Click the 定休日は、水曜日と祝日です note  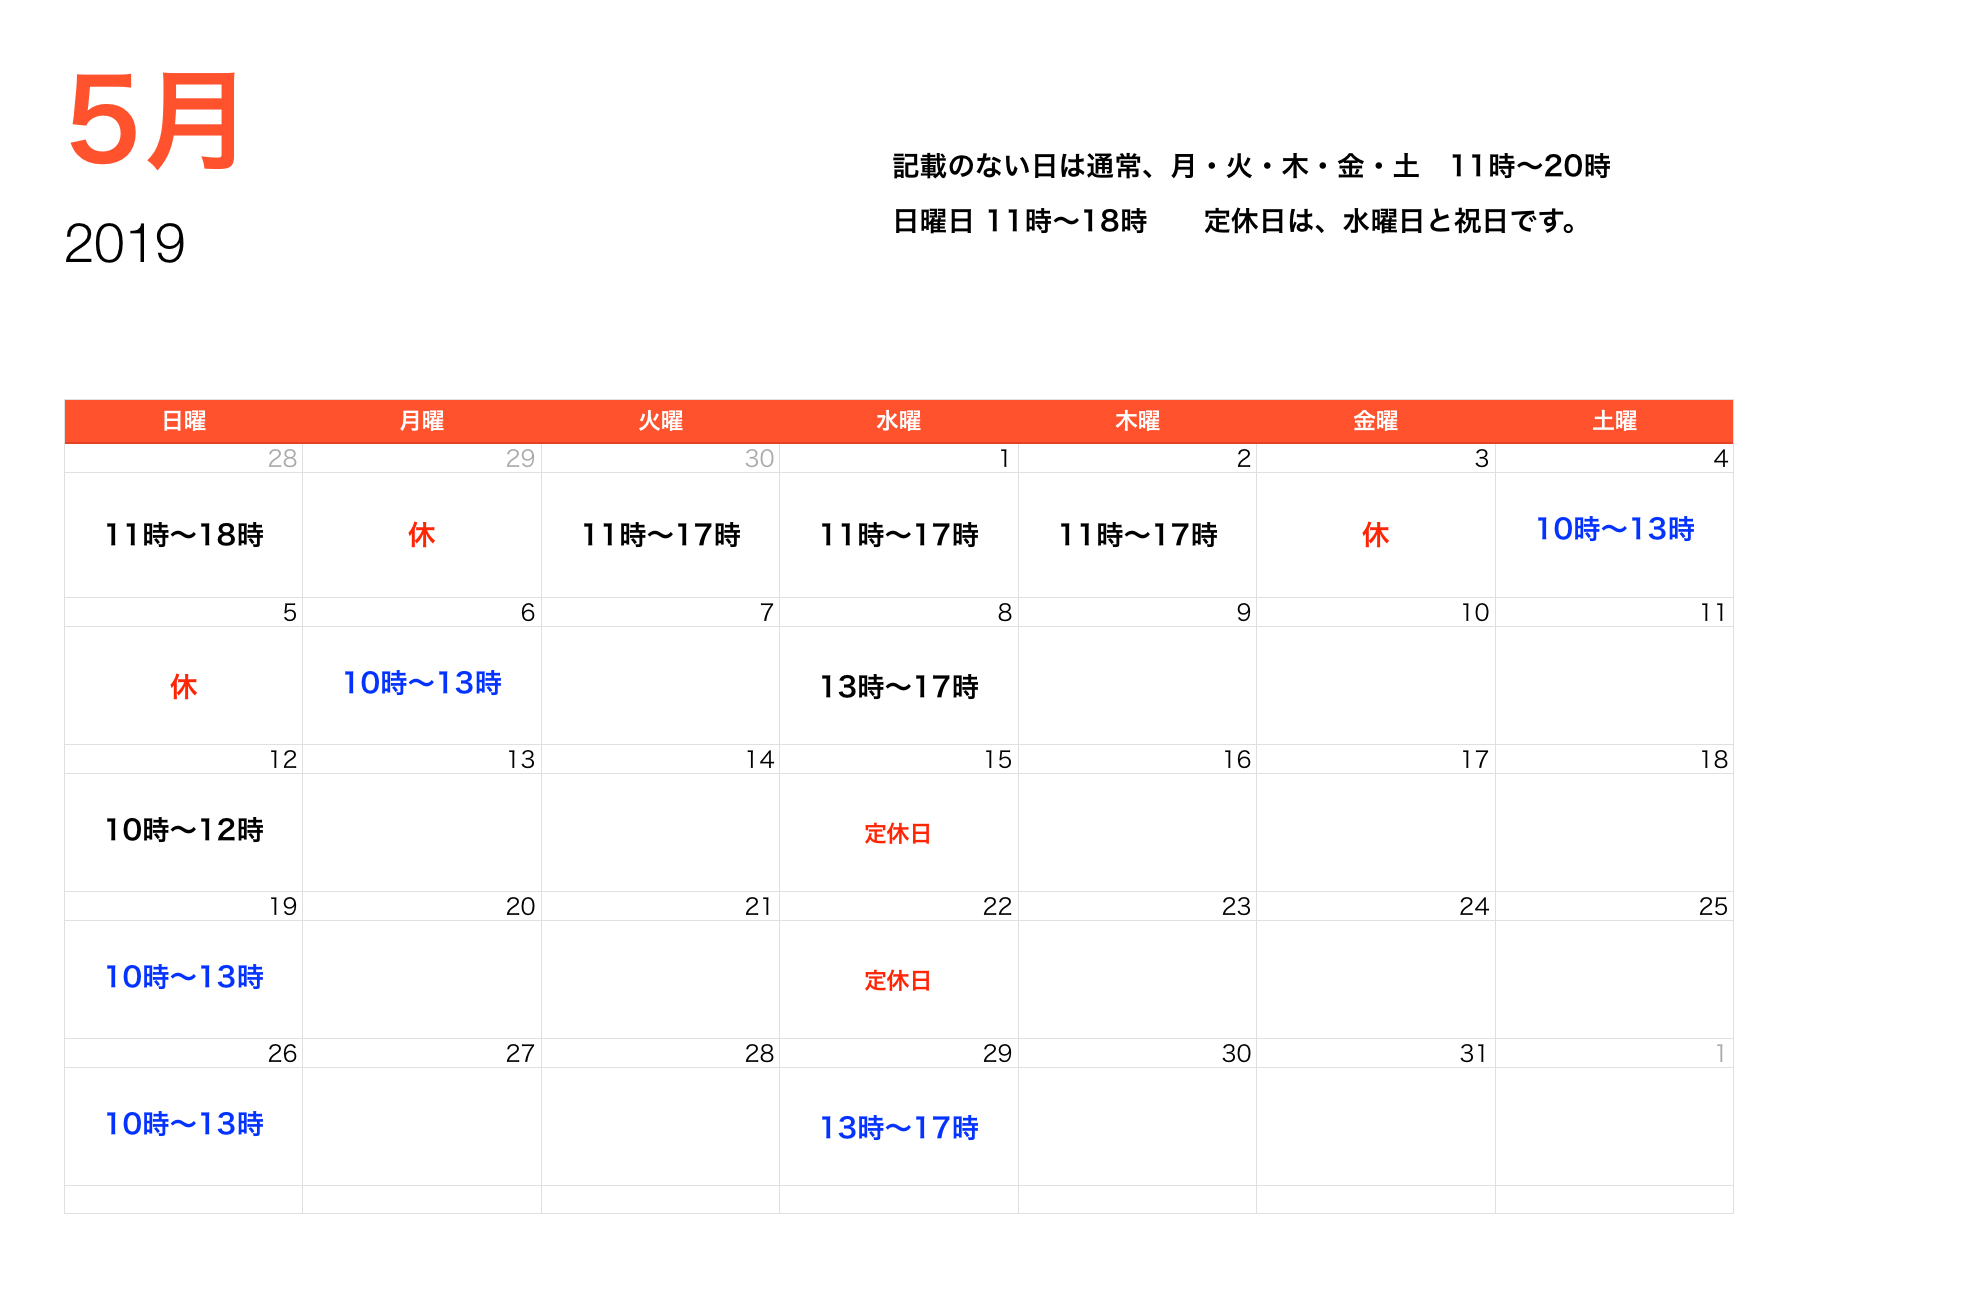pos(1393,221)
